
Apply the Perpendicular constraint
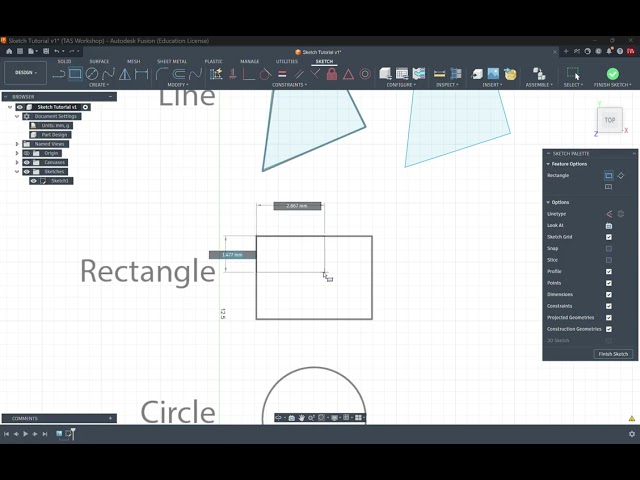[315, 74]
